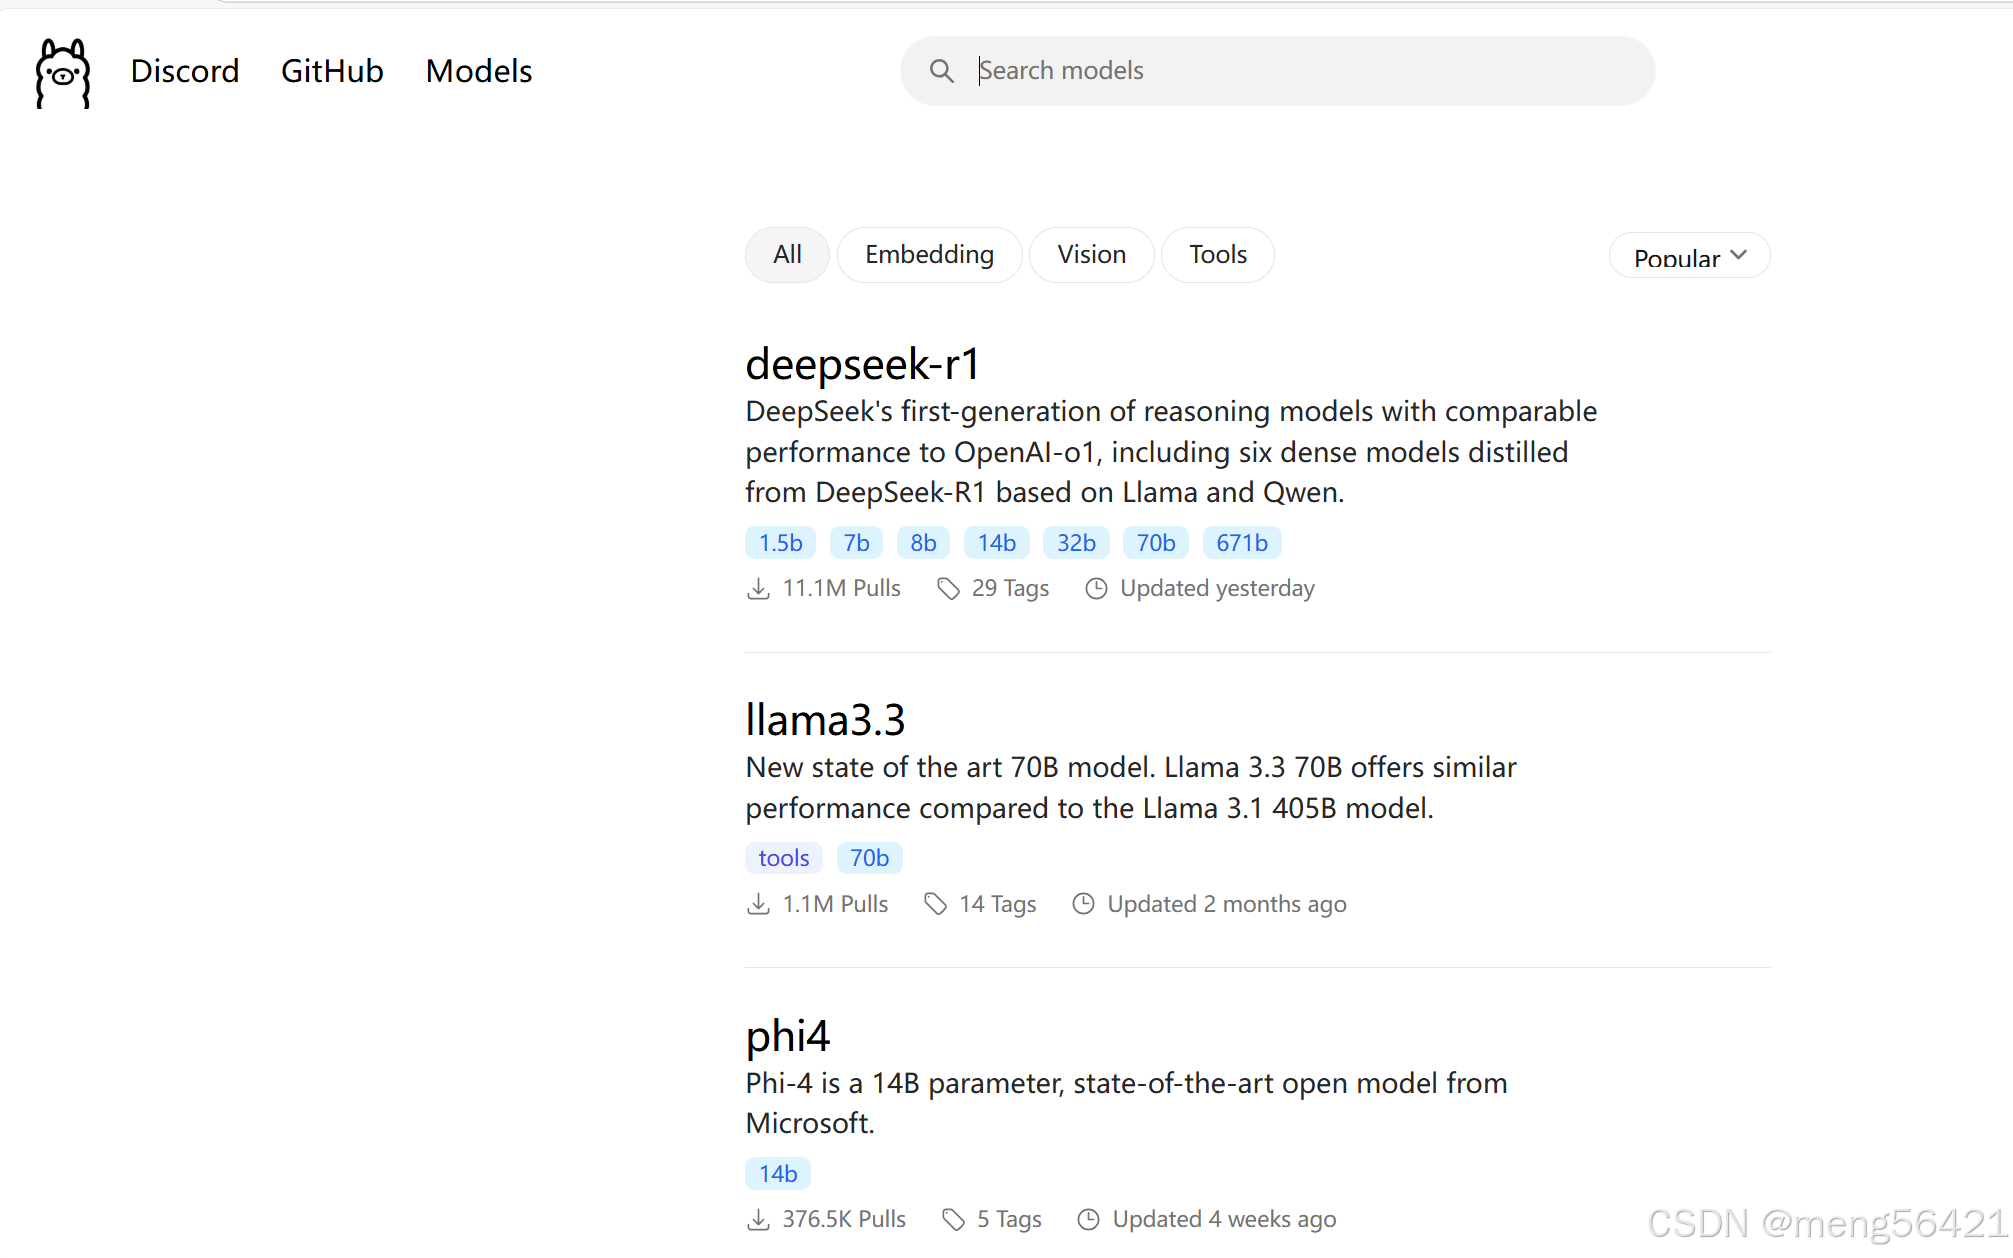The width and height of the screenshot is (2013, 1258).
Task: Click llama3.3 tags label icon
Action: tap(935, 904)
